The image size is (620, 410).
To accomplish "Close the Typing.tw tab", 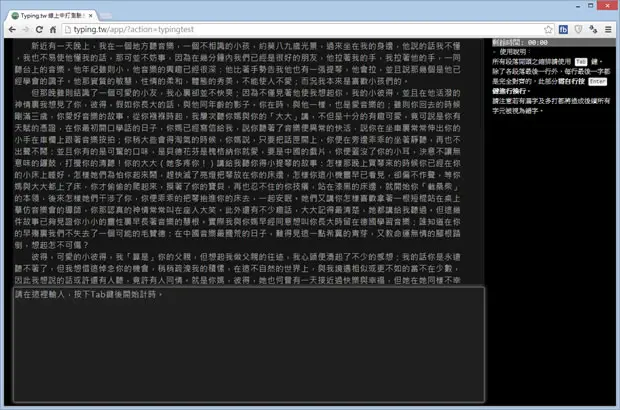I will tap(91, 16).
